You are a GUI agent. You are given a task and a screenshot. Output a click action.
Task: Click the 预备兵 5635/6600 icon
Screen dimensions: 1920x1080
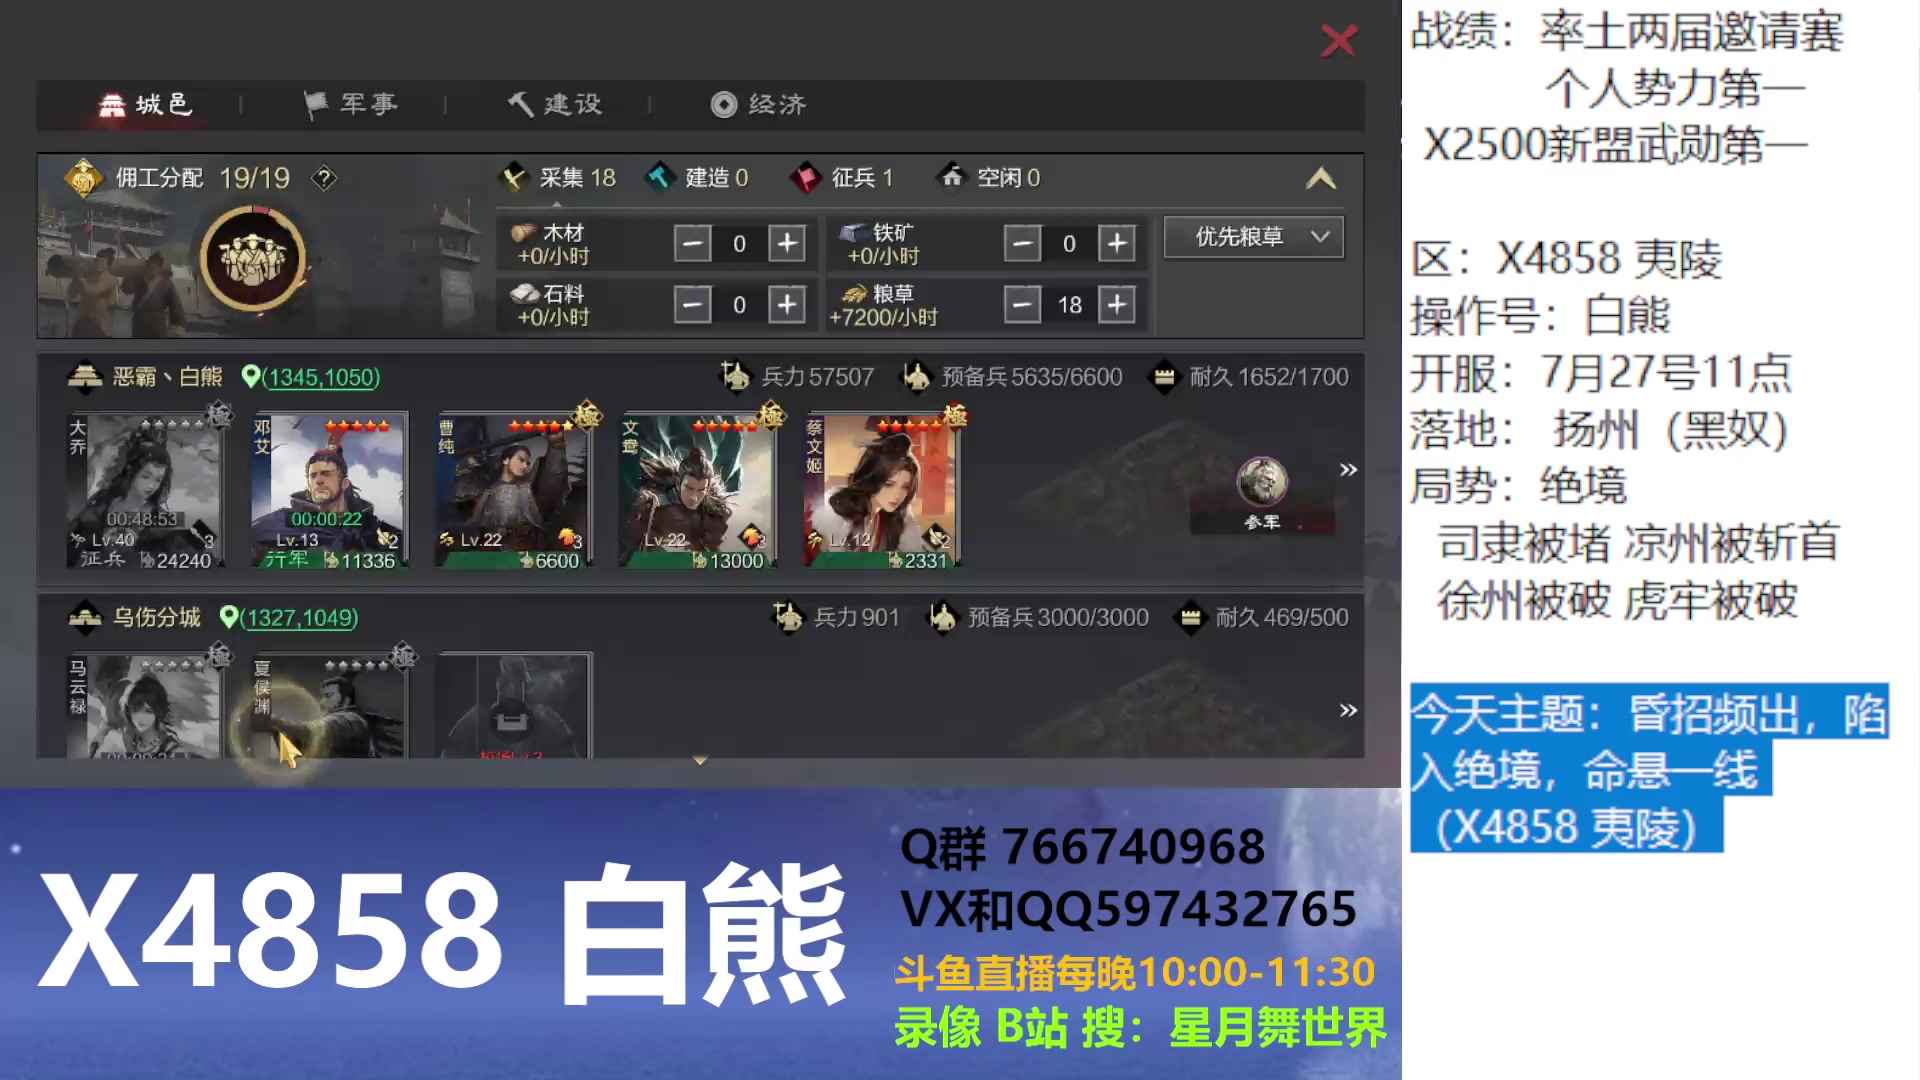[916, 377]
